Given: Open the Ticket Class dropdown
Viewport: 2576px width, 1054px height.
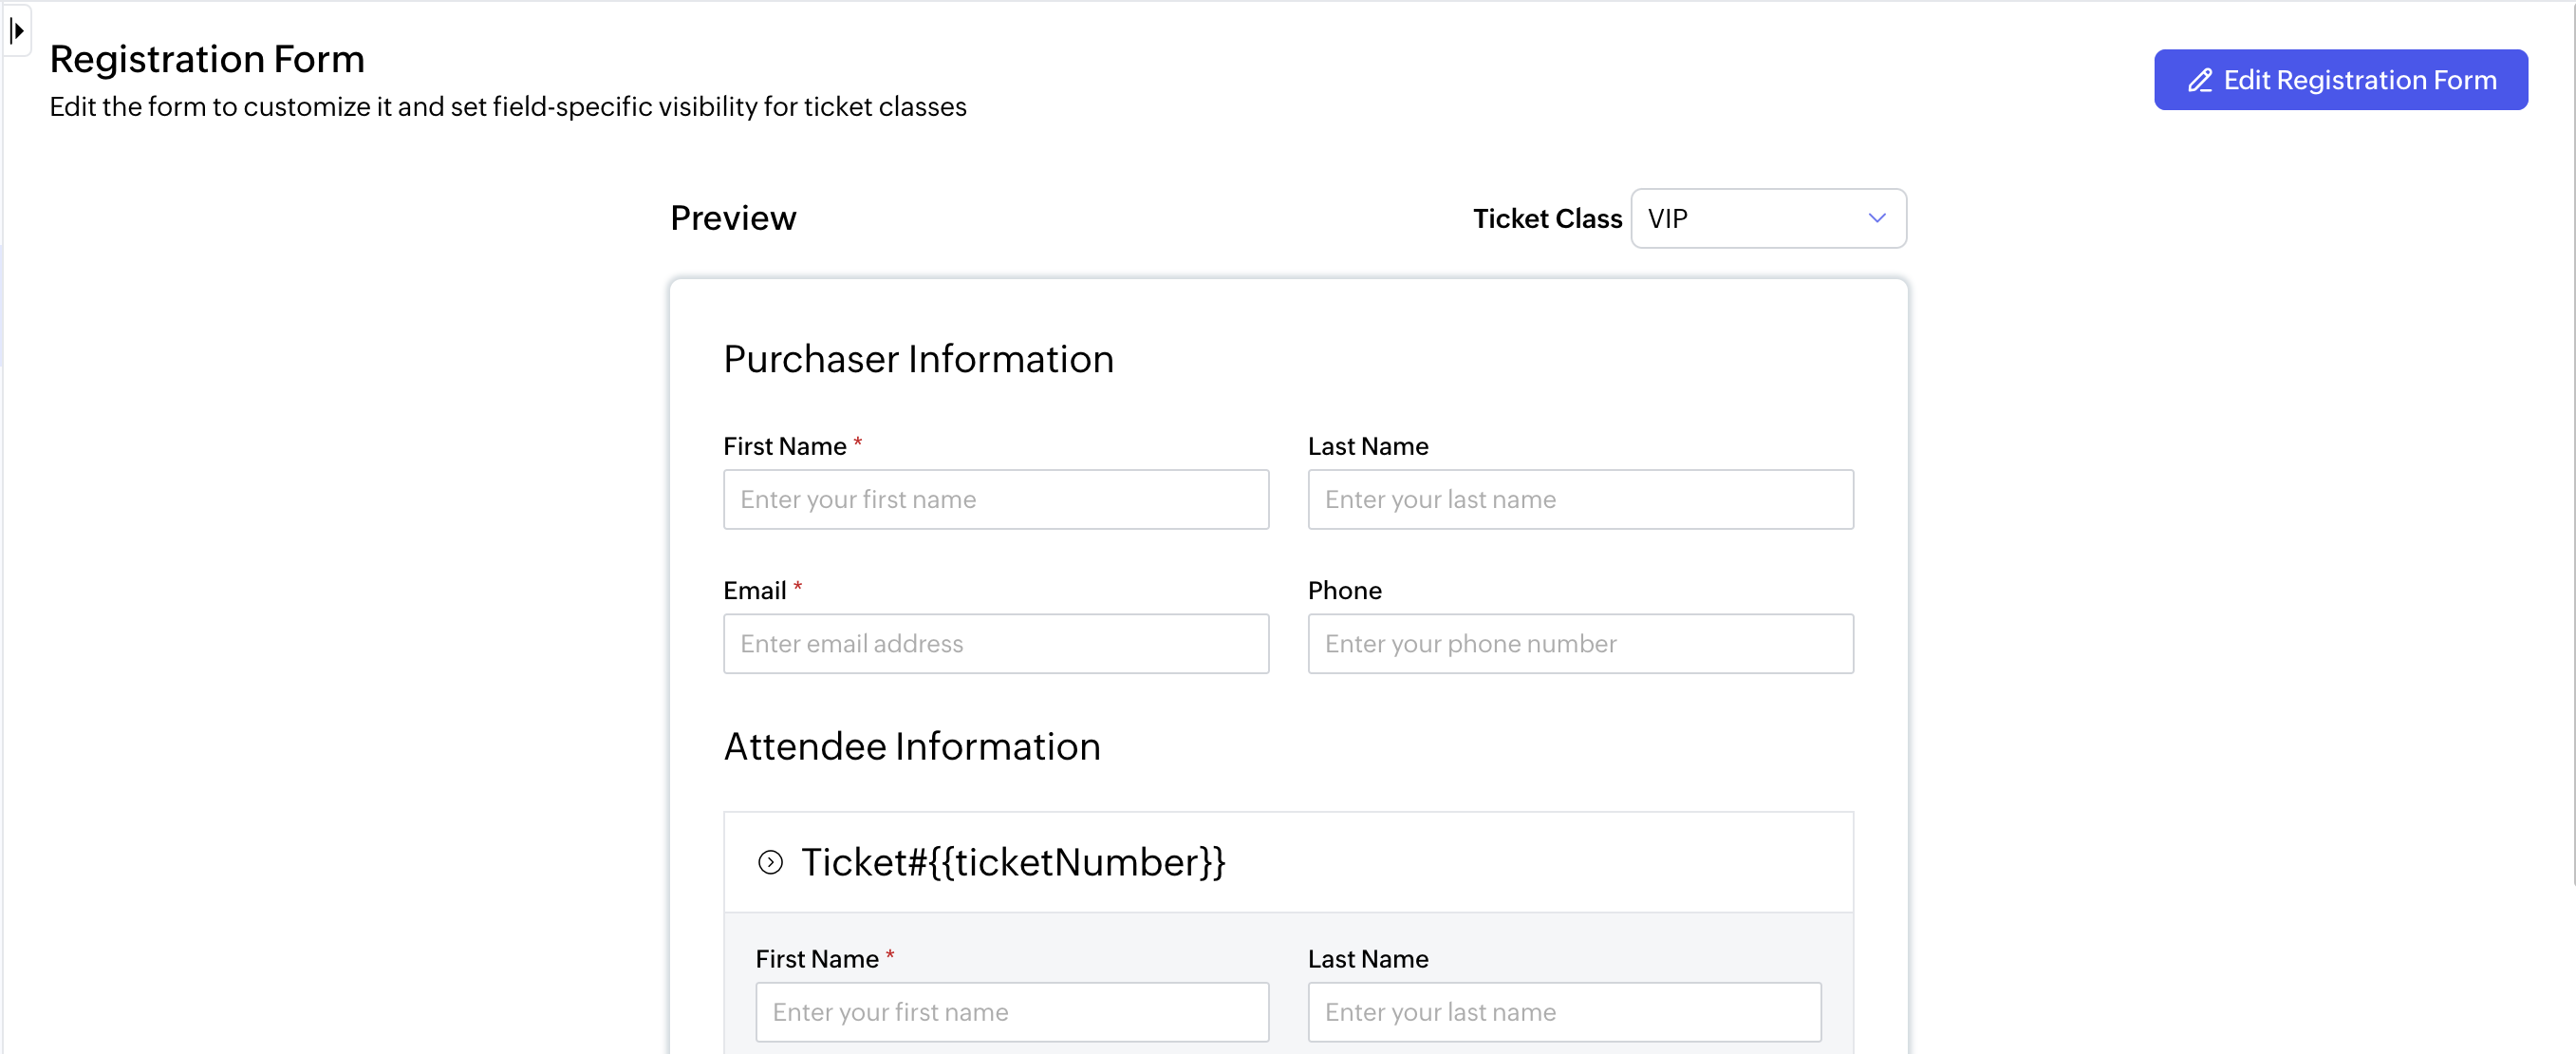Looking at the screenshot, I should coord(1768,218).
